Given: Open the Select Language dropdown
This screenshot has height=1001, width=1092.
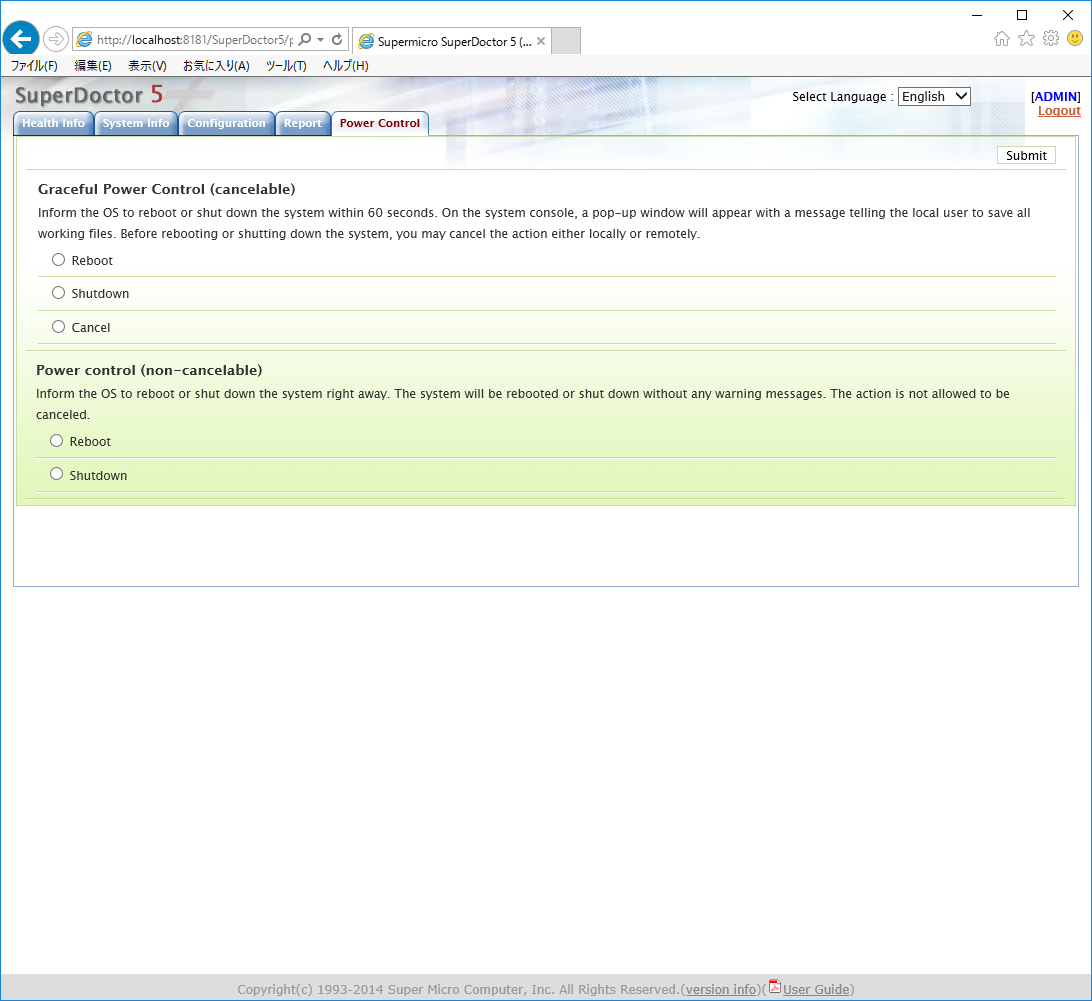Looking at the screenshot, I should coord(934,96).
